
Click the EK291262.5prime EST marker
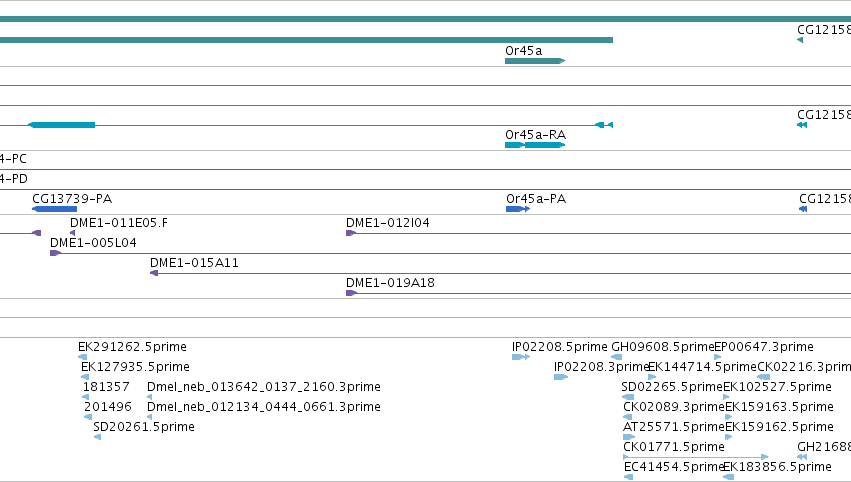click(82, 357)
